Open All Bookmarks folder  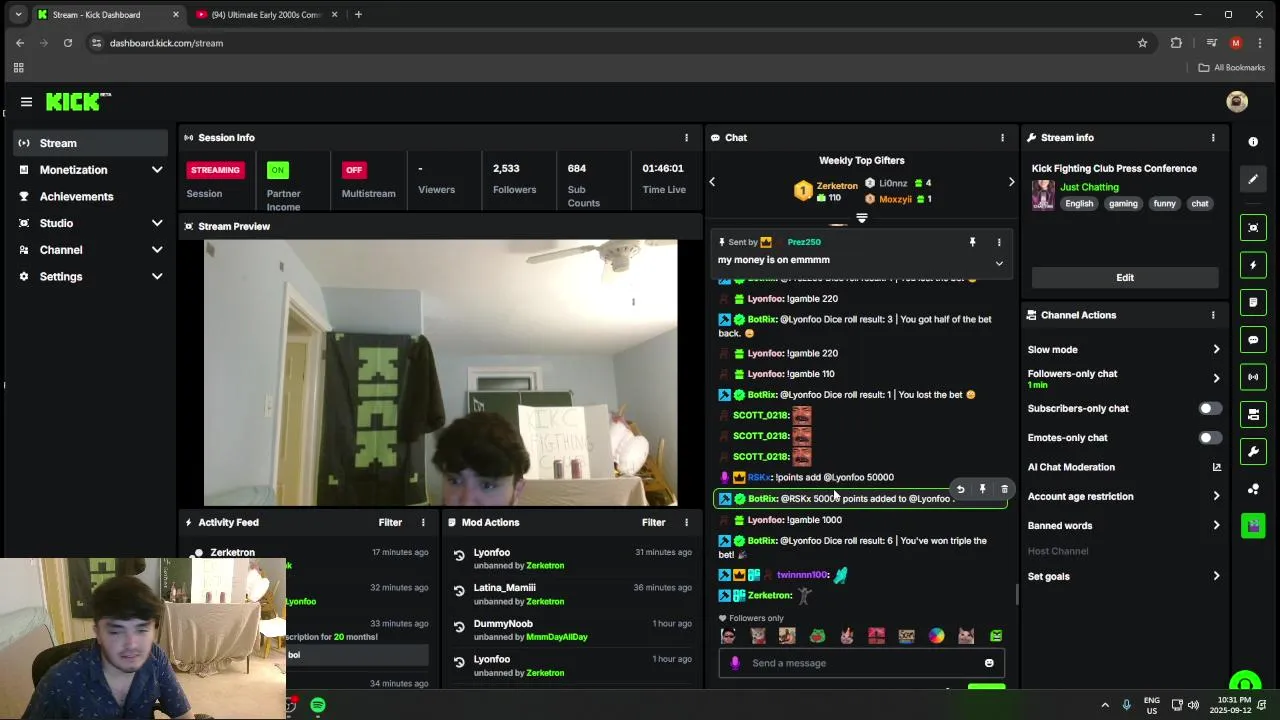(1231, 68)
